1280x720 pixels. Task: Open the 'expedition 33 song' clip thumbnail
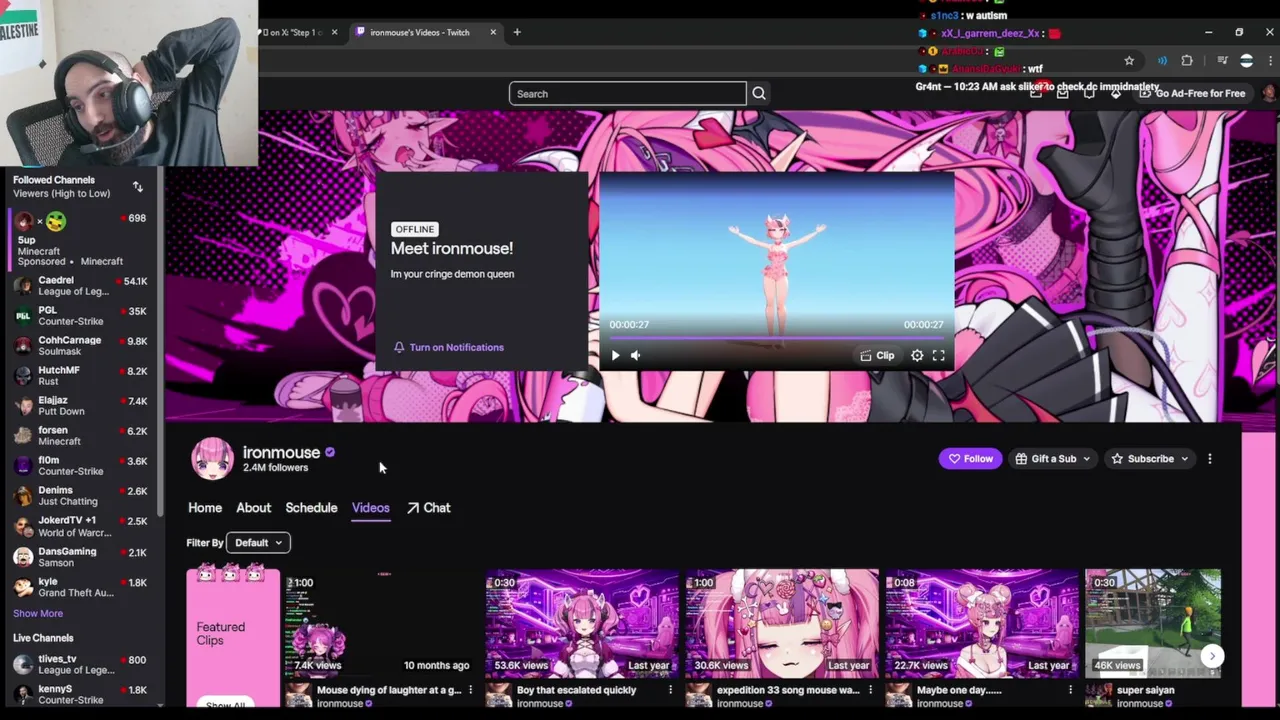[782, 623]
